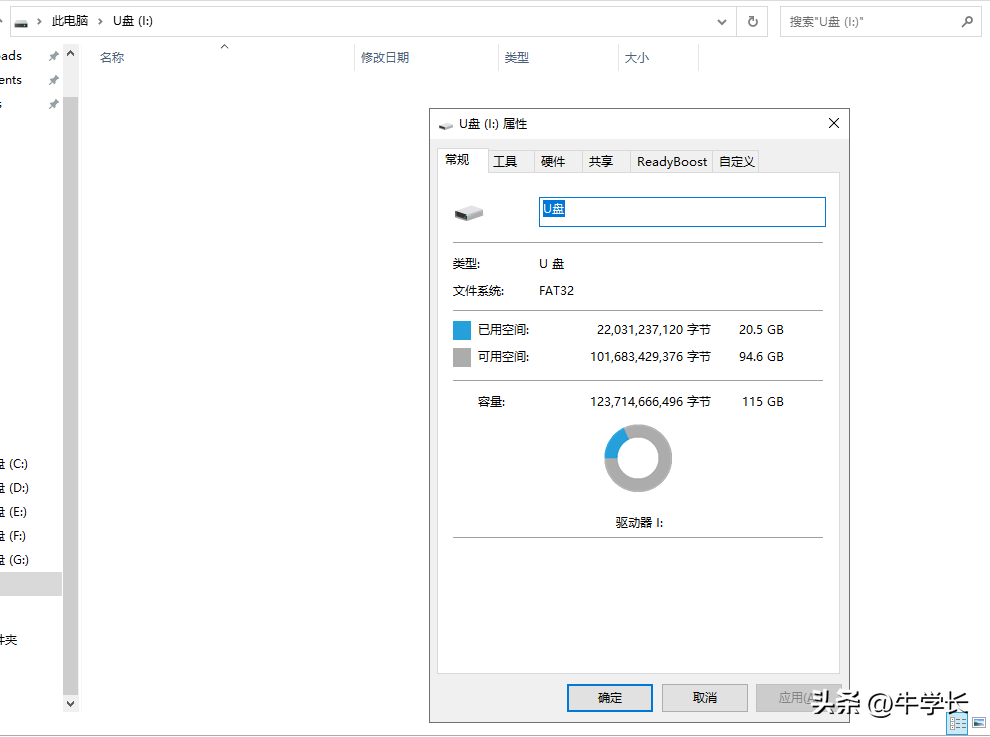Refresh the U盘 (I:) folder view
Image resolution: width=990 pixels, height=737 pixels.
(752, 21)
